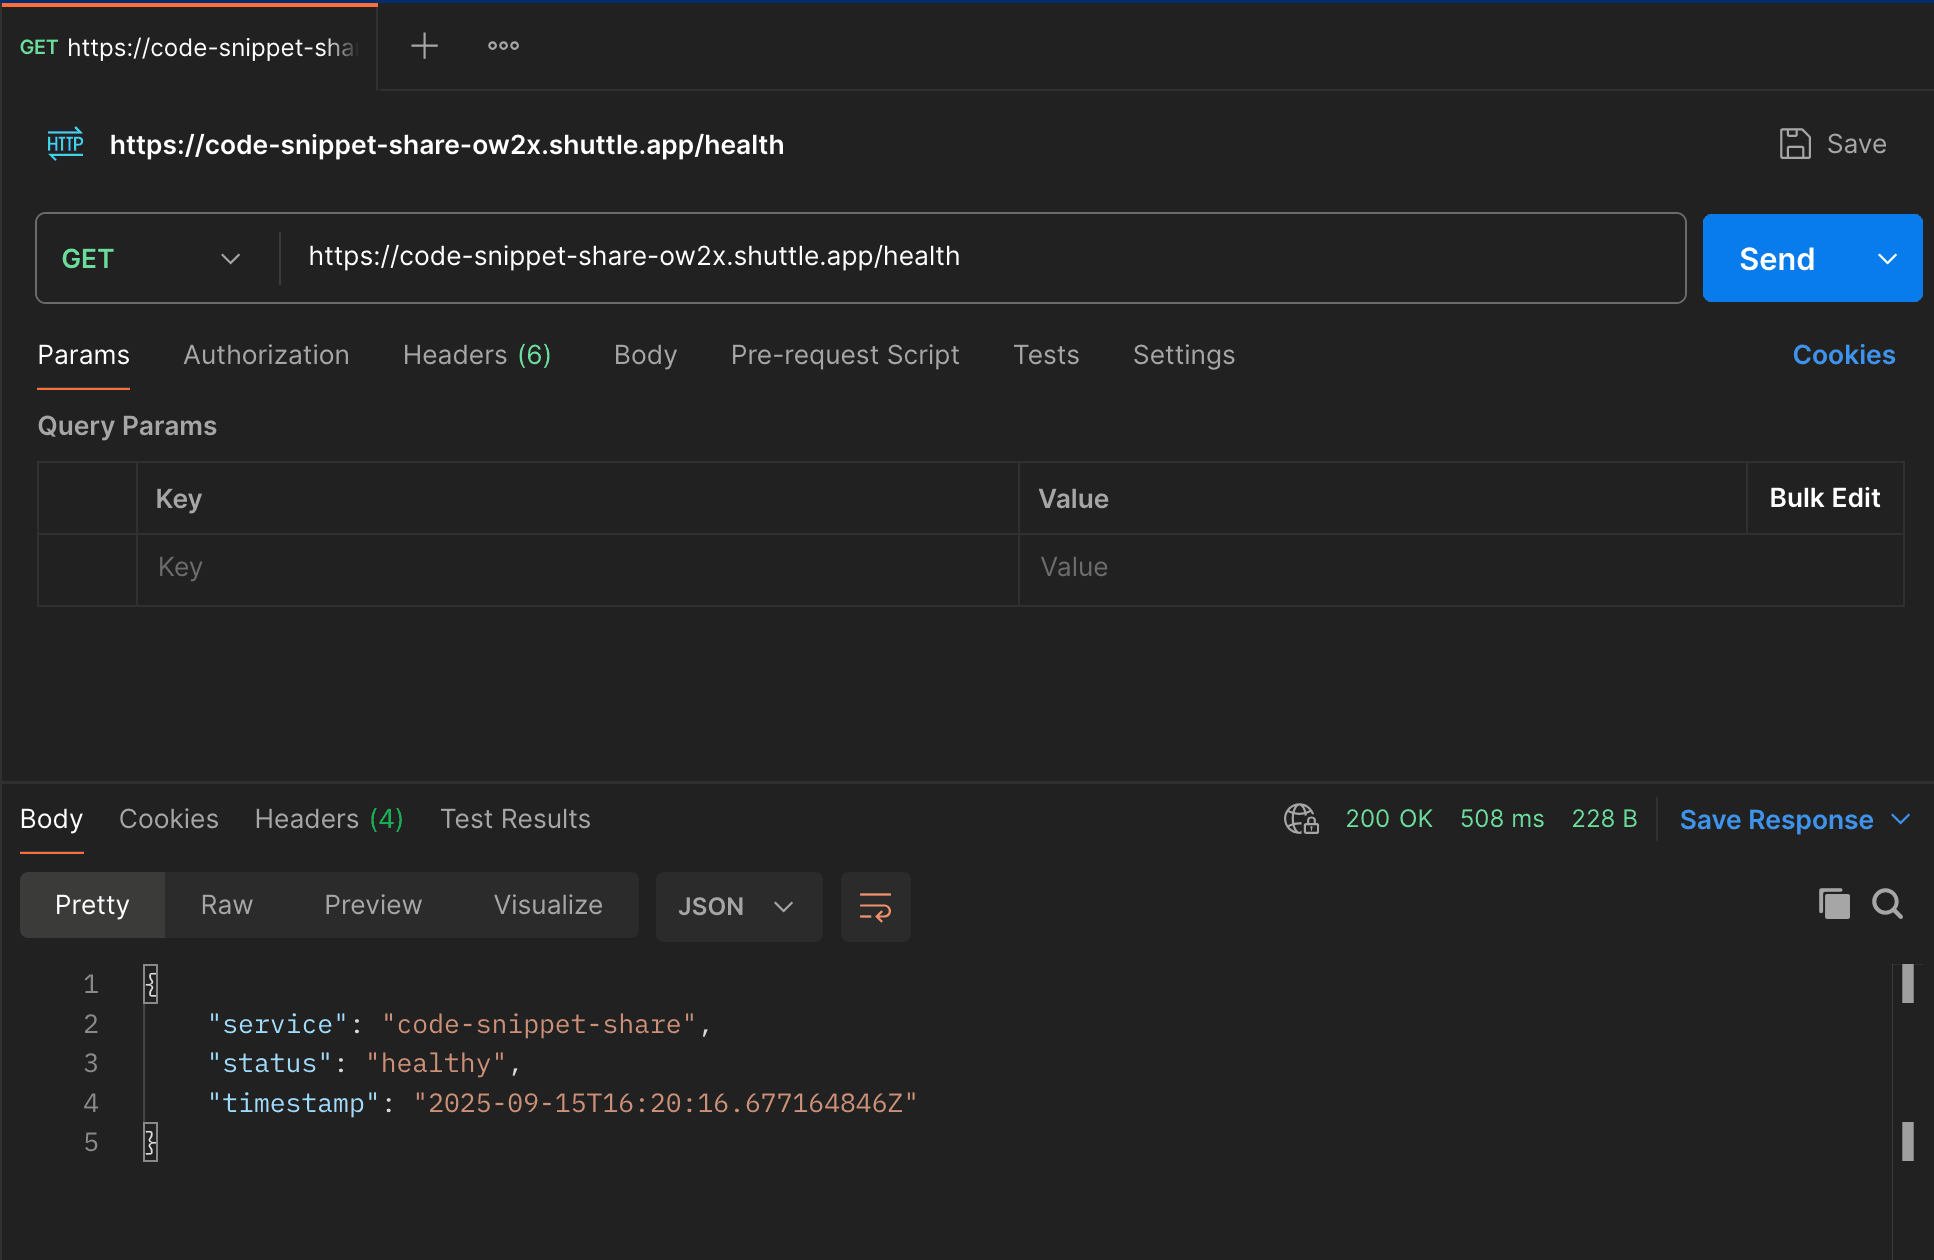This screenshot has height=1260, width=1934.
Task: Toggle line wrapping in the response viewer
Action: point(874,906)
